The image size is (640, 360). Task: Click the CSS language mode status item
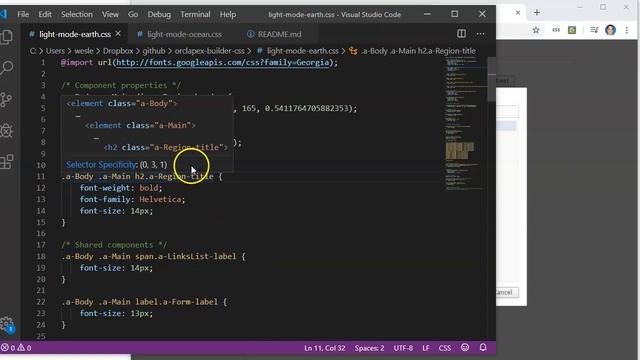444,348
